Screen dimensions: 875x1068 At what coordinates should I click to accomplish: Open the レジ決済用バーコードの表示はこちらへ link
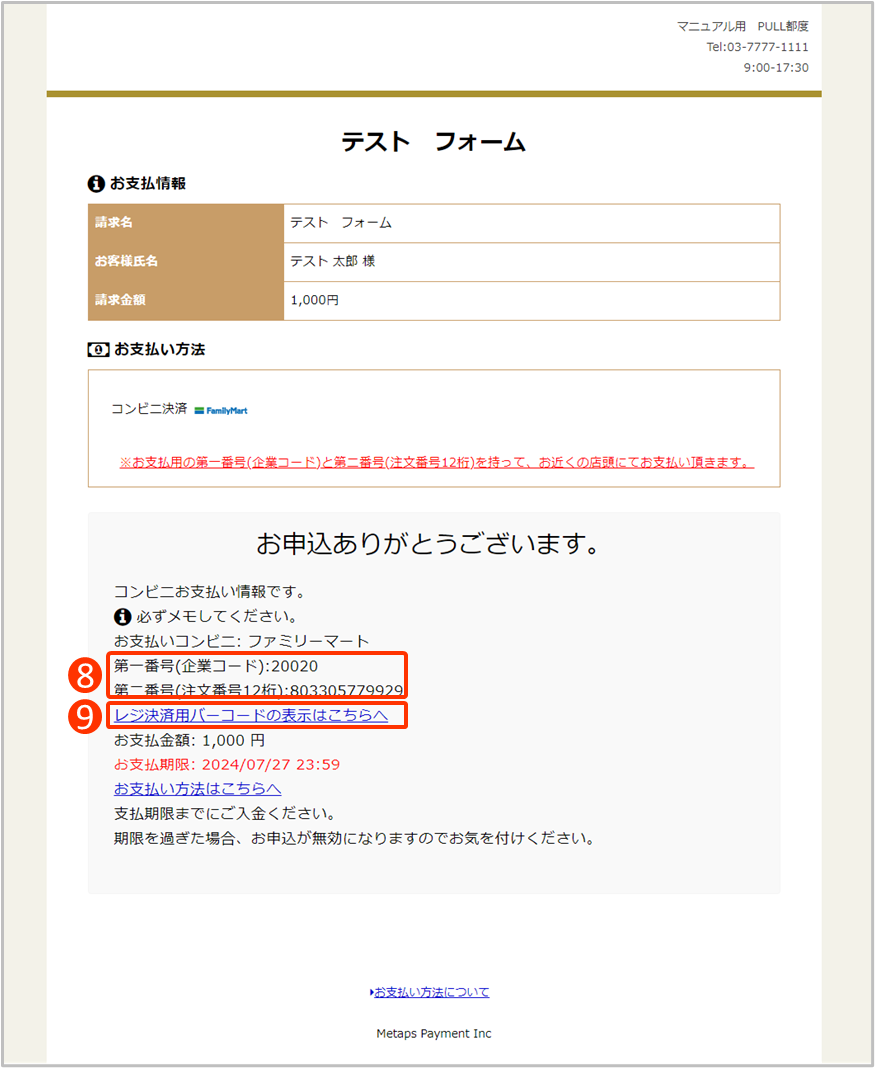(251, 715)
